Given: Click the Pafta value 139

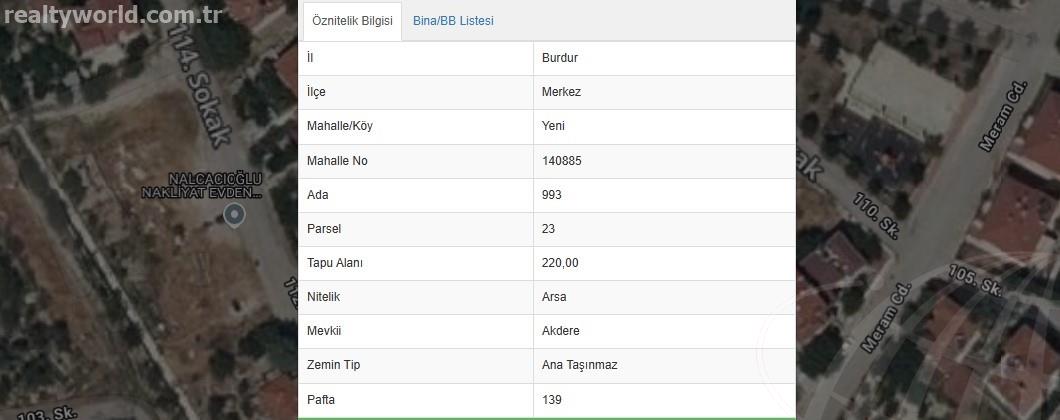Looking at the screenshot, I should [552, 400].
